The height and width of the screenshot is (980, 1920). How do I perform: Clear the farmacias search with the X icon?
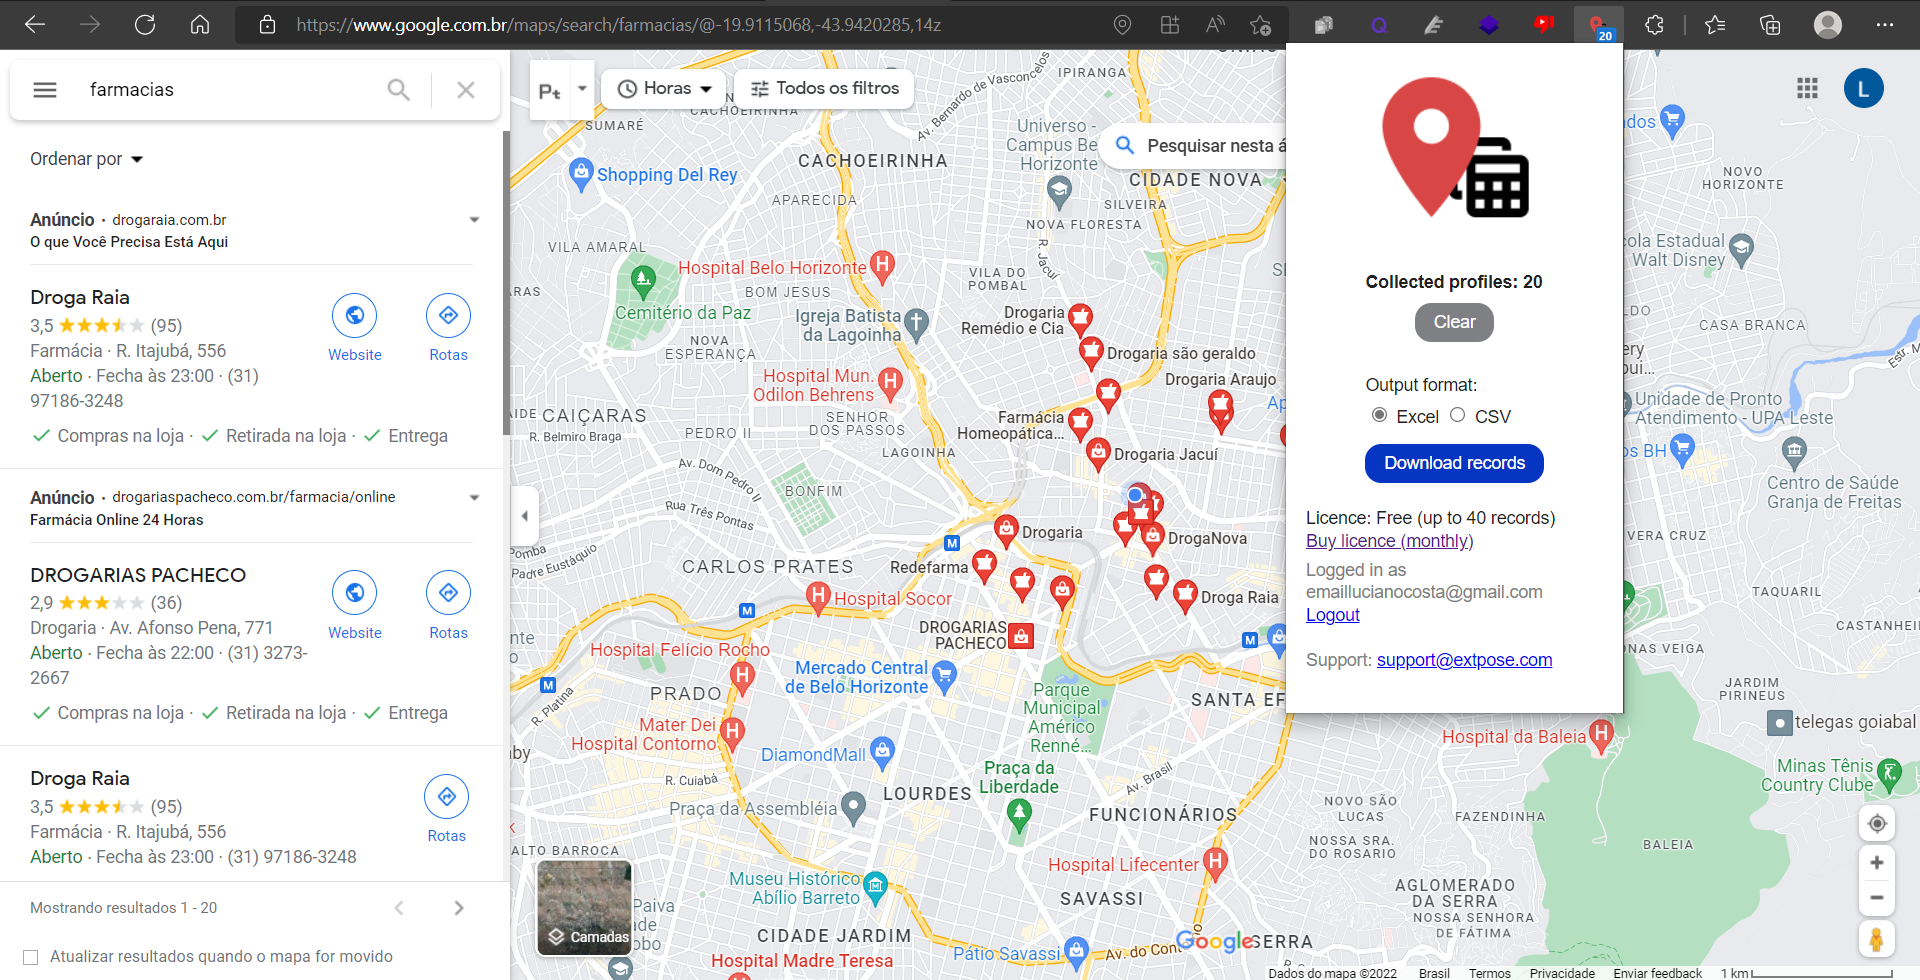(465, 90)
